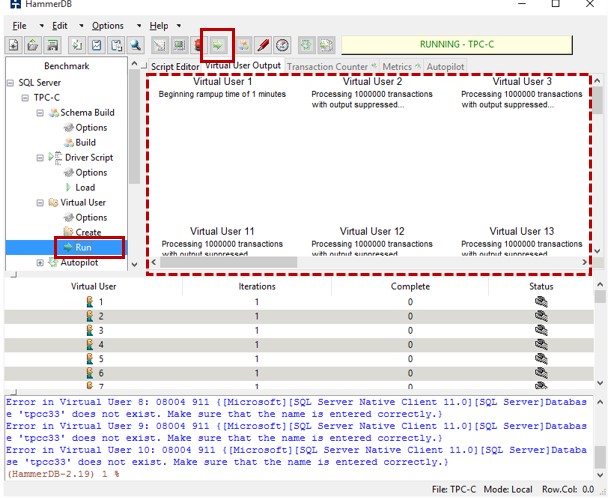The image size is (608, 498).
Task: Select Build under Schema Build
Action: (x=85, y=143)
